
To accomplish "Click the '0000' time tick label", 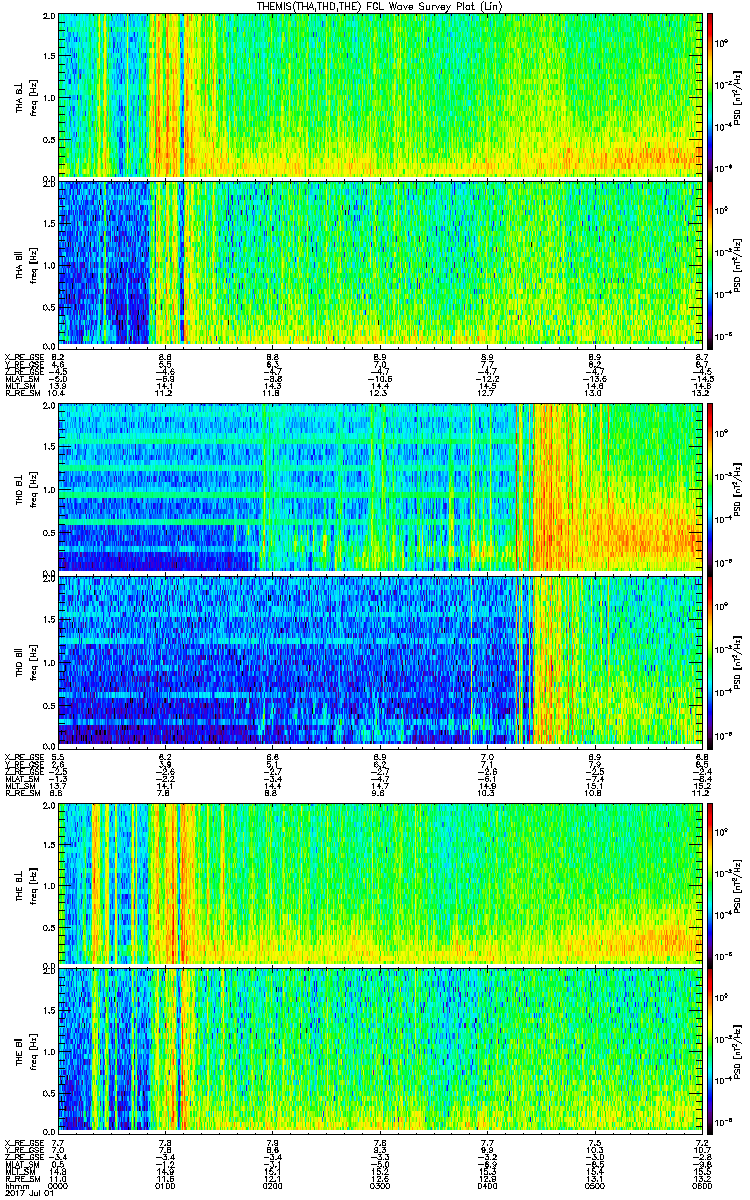I will pyautogui.click(x=59, y=1187).
